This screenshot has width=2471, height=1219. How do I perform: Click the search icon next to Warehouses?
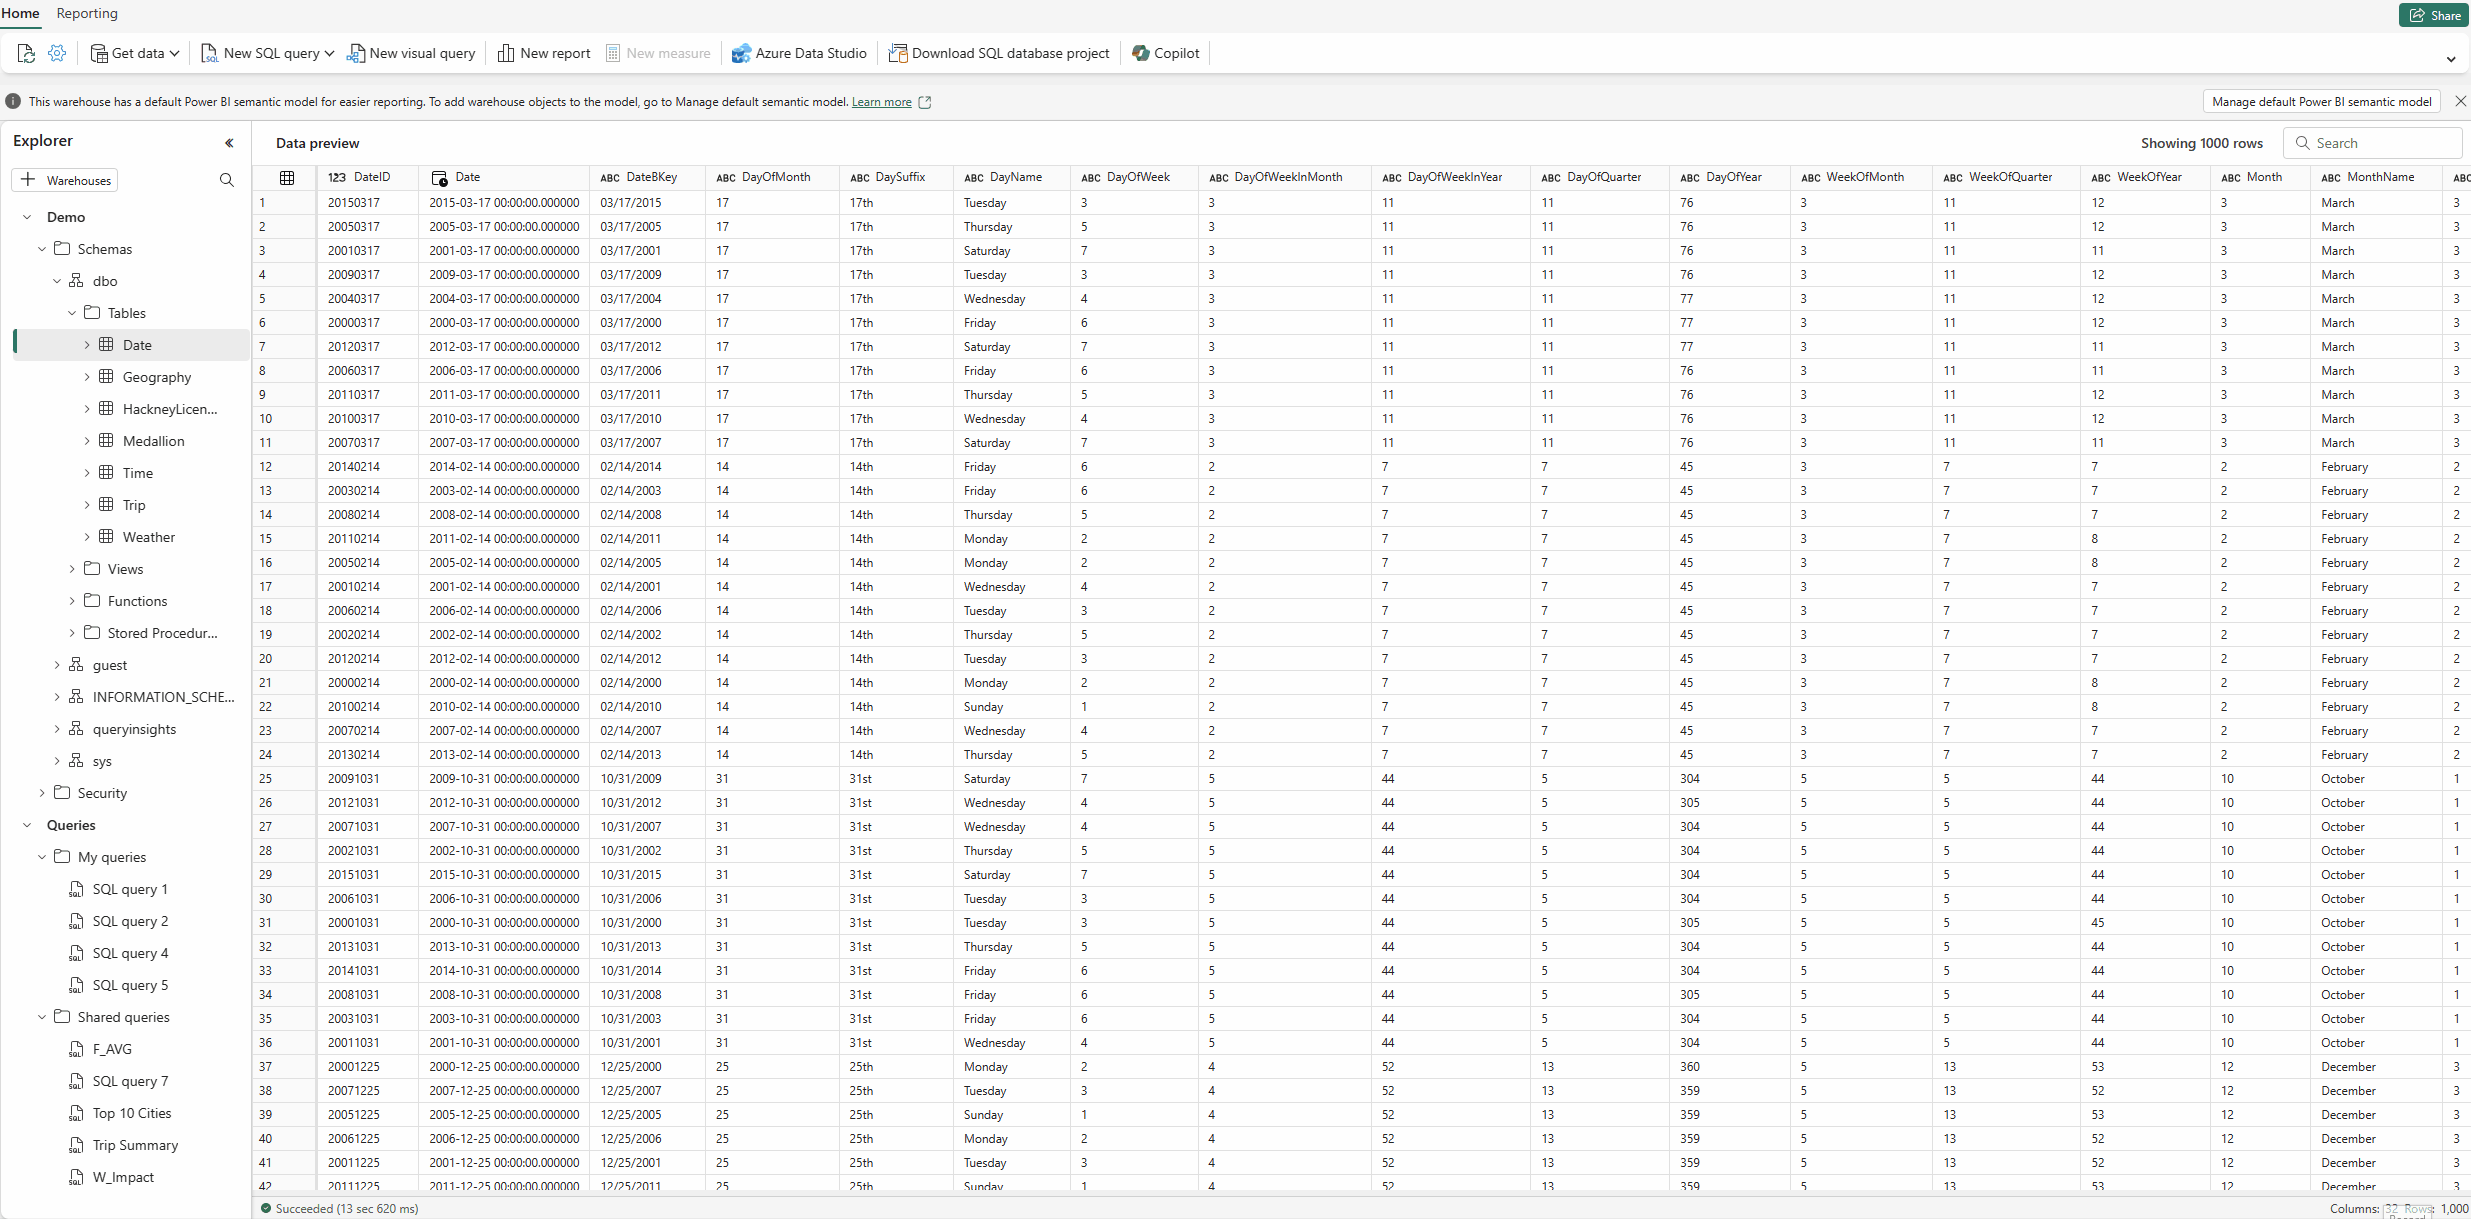(x=227, y=180)
